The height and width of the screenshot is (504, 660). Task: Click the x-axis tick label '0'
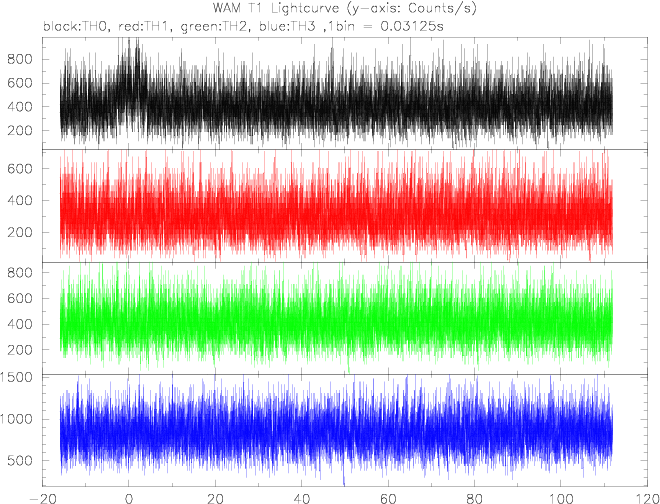click(128, 498)
